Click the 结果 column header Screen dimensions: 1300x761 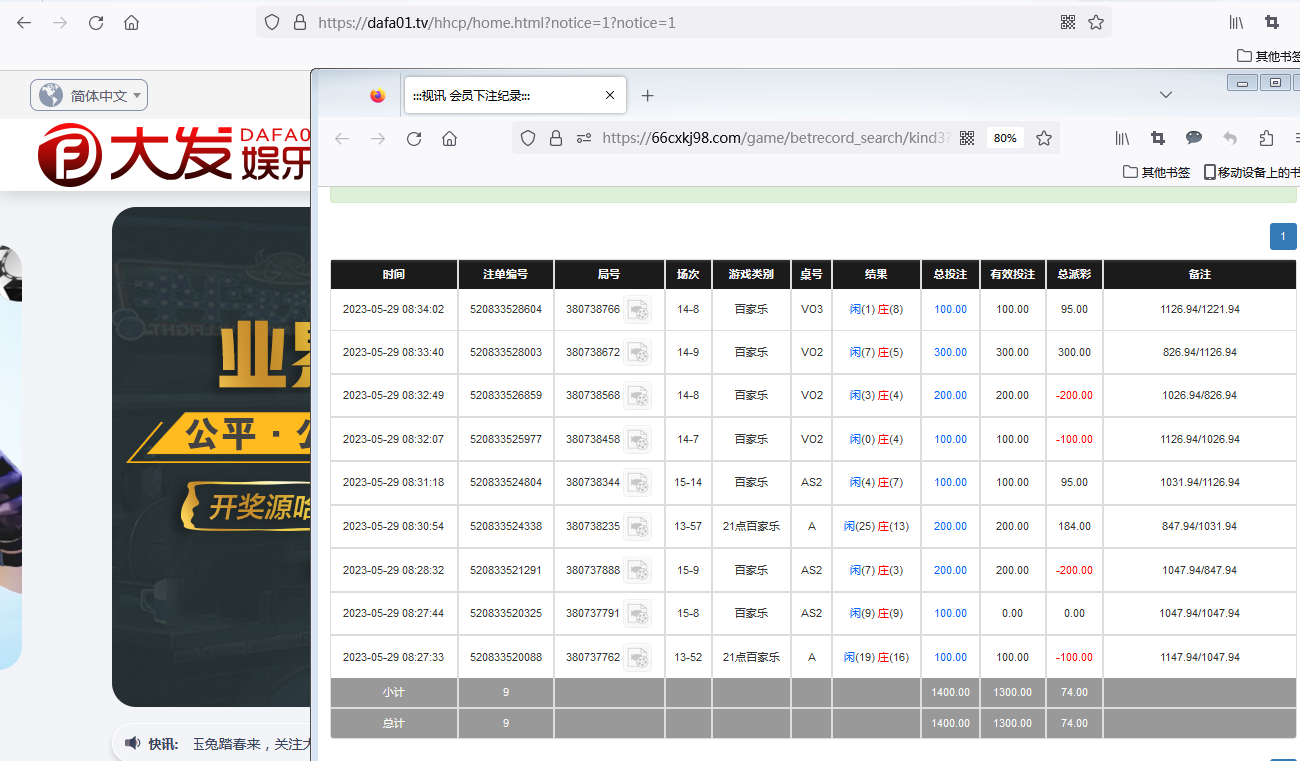(x=876, y=274)
